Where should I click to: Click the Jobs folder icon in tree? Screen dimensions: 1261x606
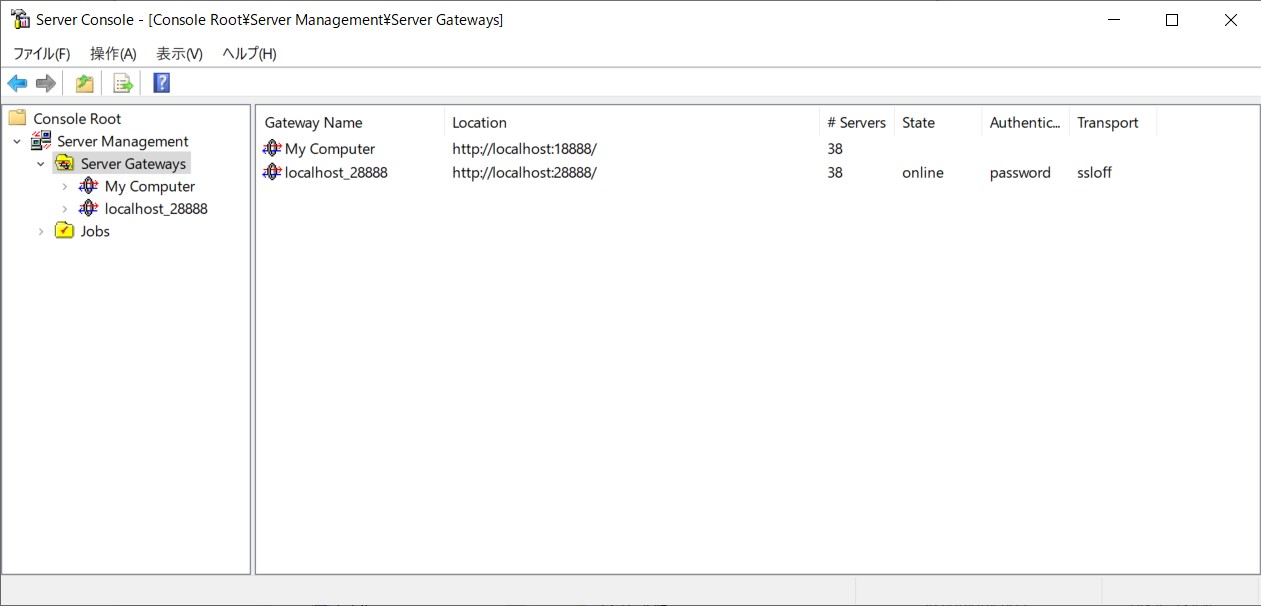[x=65, y=231]
